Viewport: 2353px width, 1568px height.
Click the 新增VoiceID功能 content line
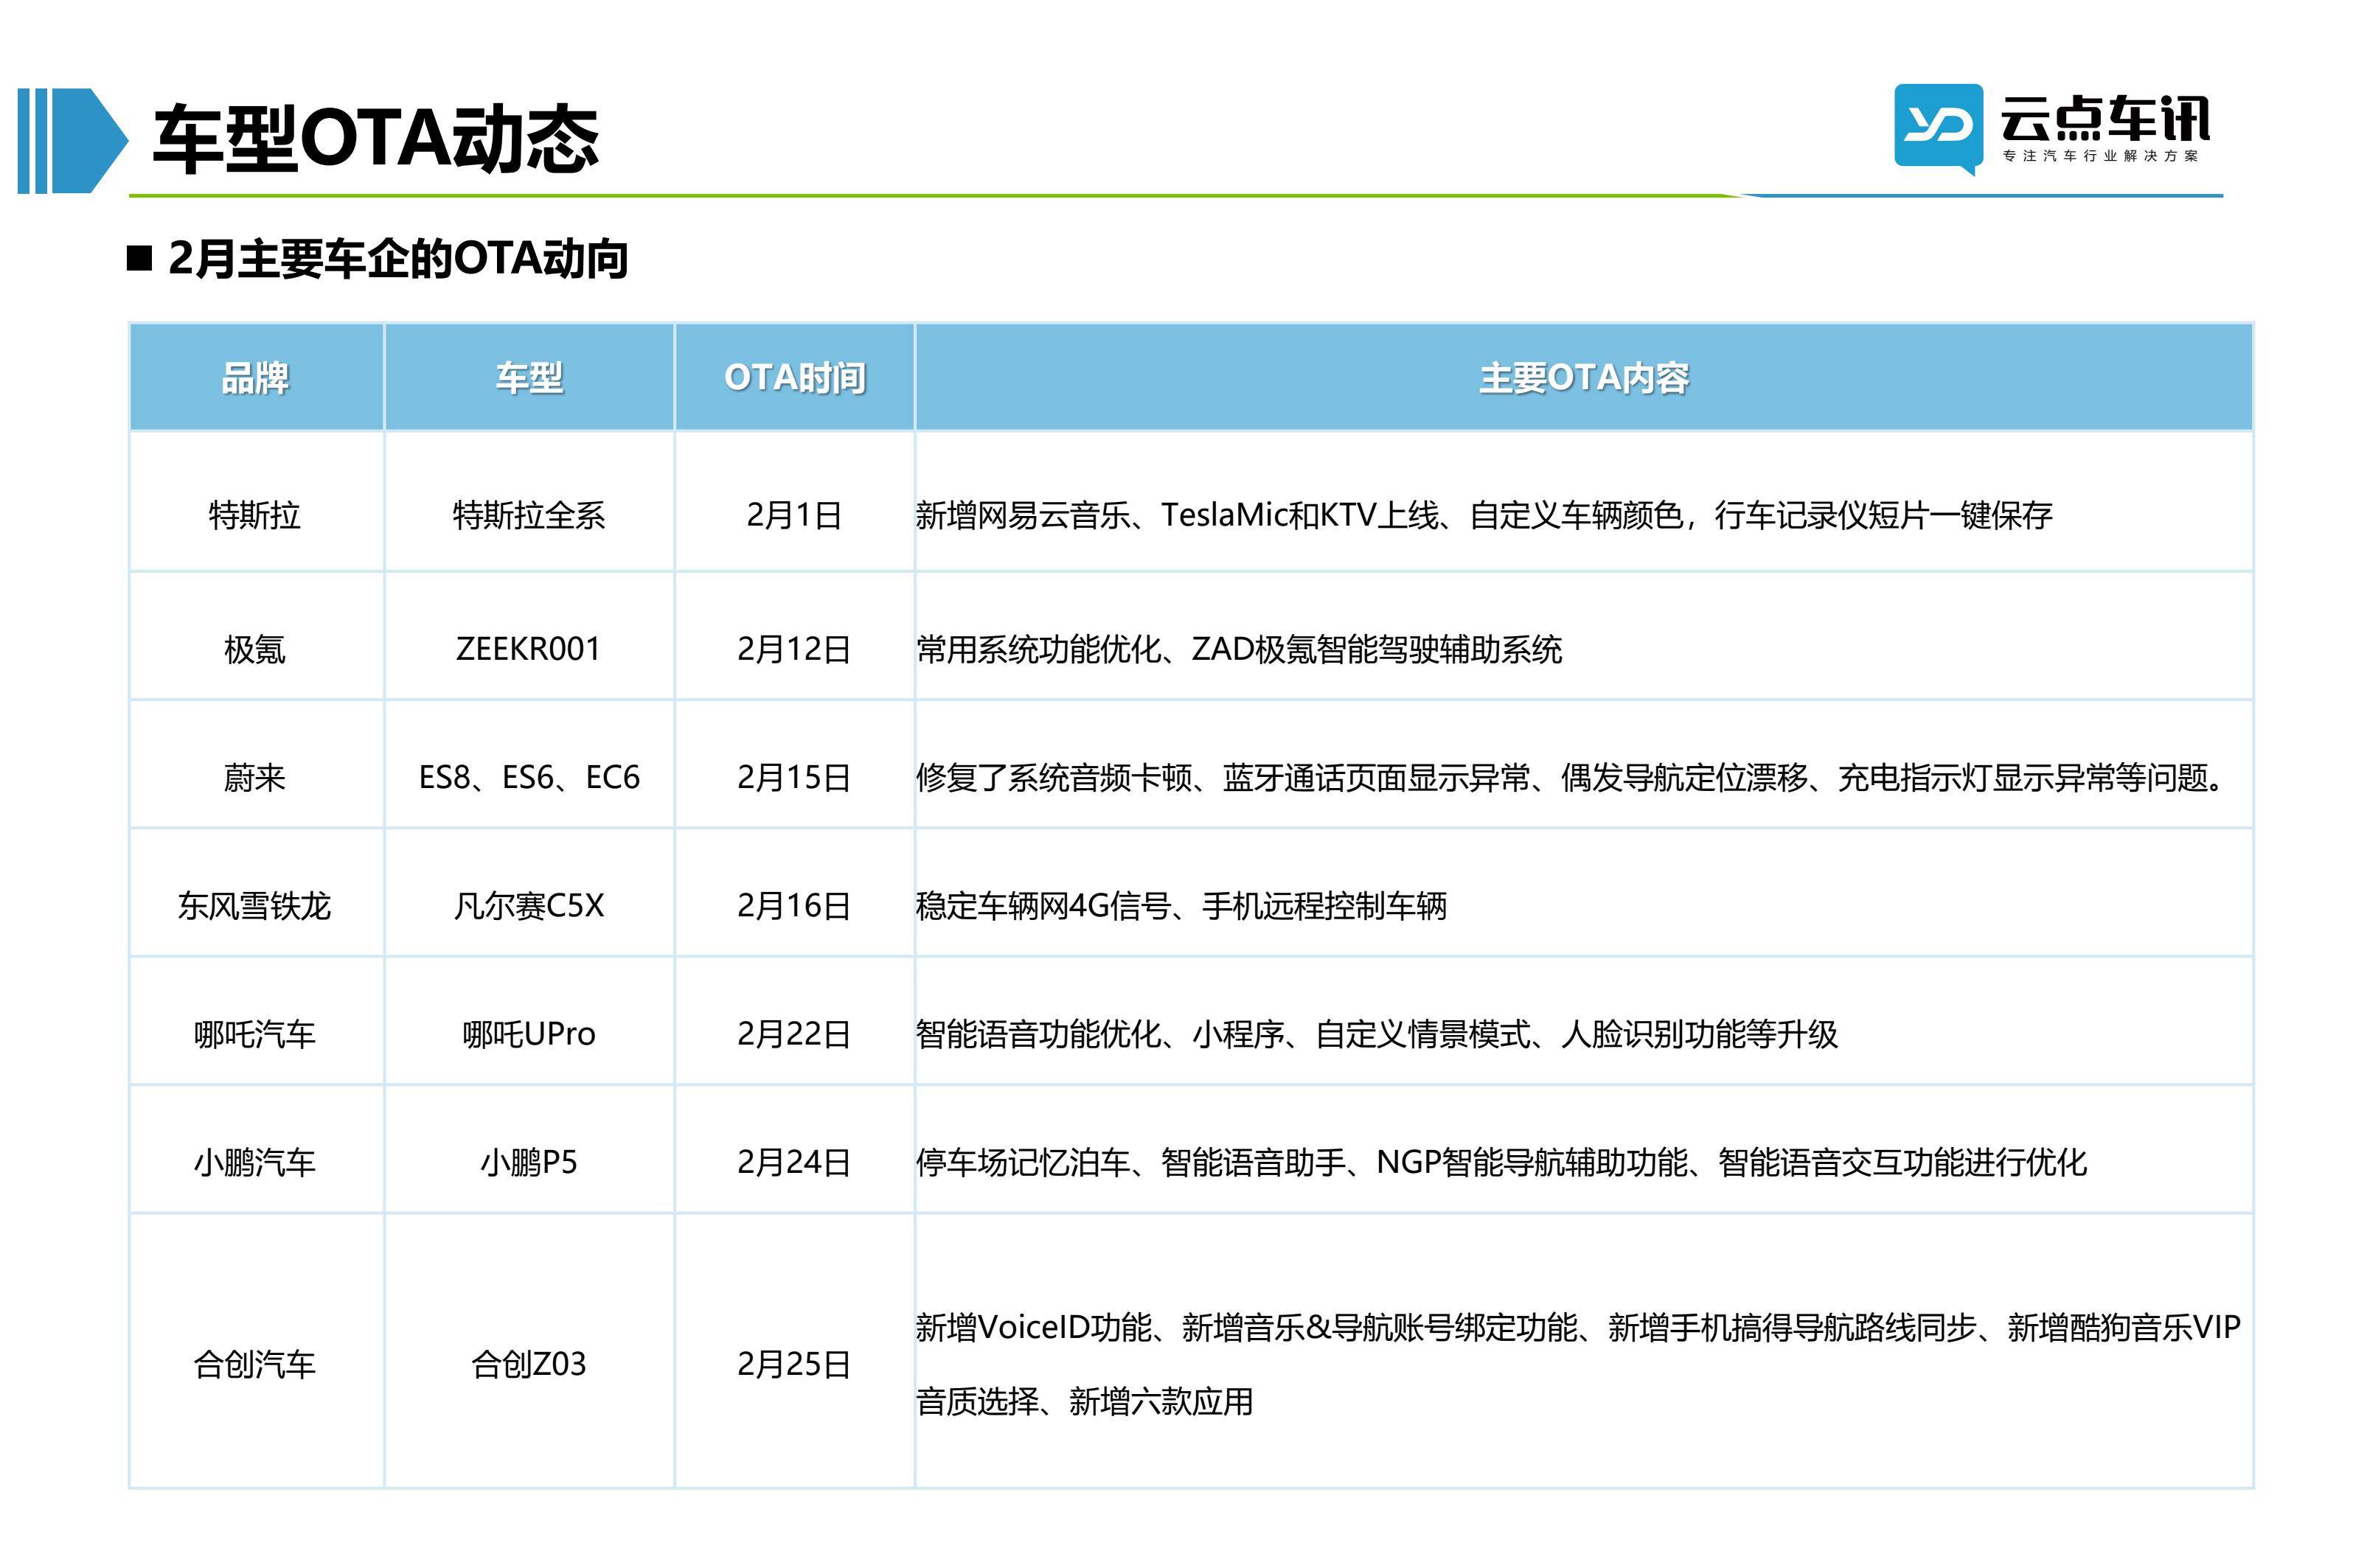(x=1578, y=1327)
